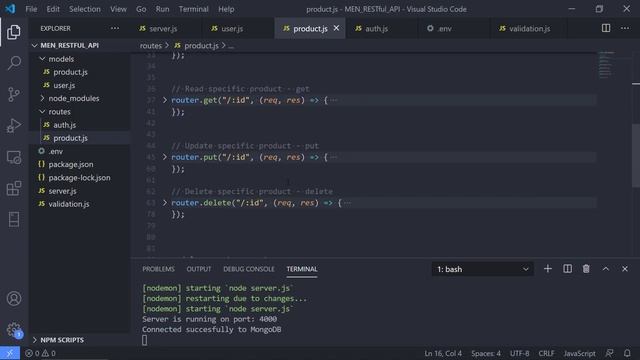Open the View menu
Image resolution: width=640 pixels, height=360 pixels.
[x=118, y=9]
